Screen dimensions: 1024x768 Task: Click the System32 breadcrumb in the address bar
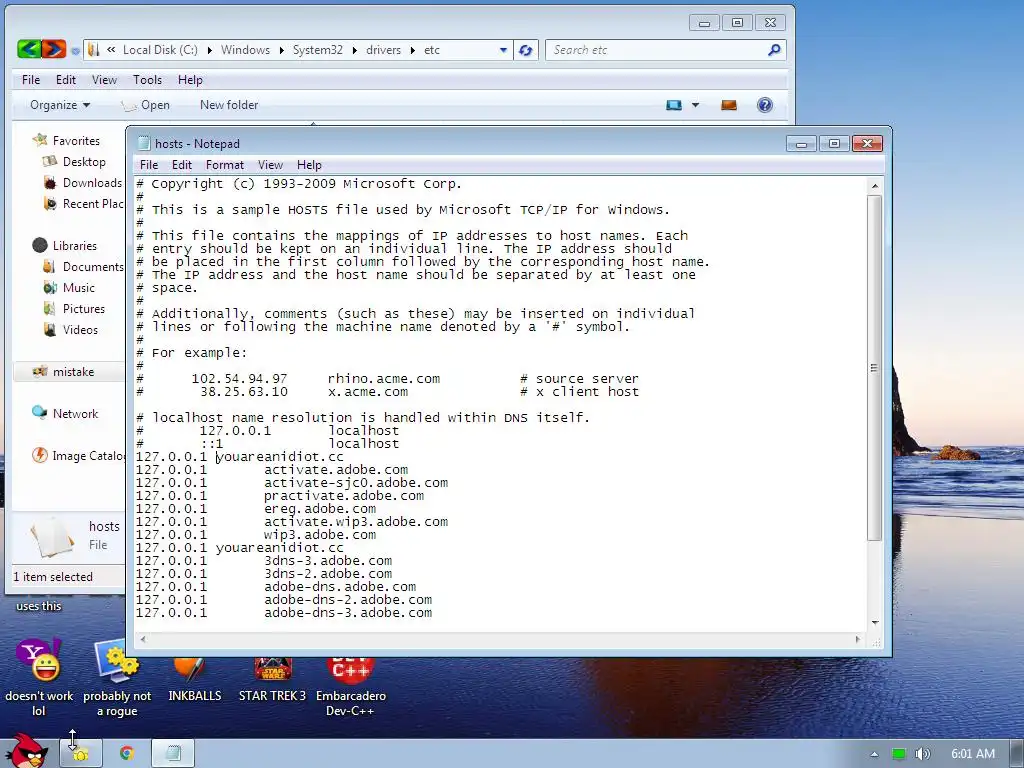click(x=317, y=50)
